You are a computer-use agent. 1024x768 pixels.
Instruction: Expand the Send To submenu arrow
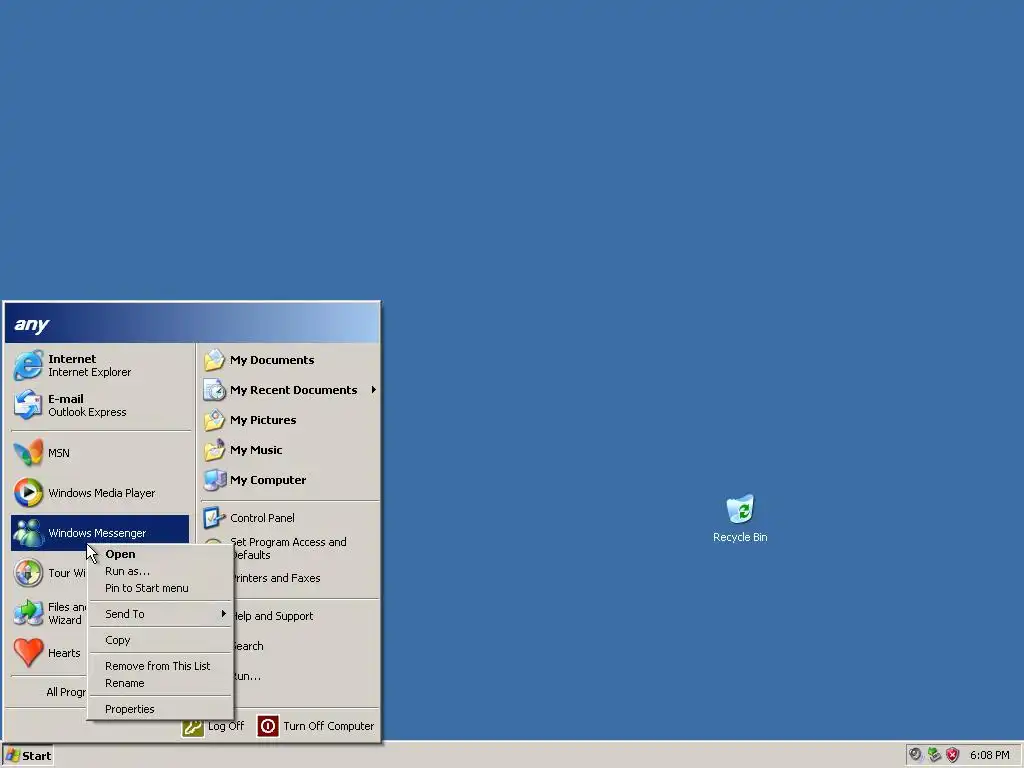(223, 614)
